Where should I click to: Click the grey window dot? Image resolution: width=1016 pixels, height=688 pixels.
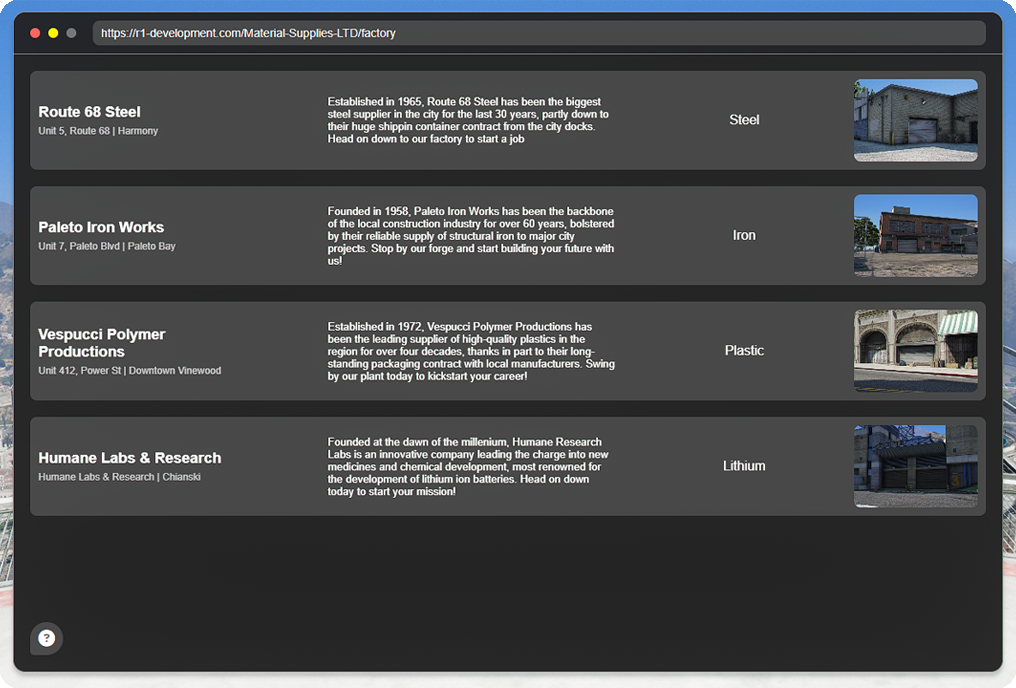[71, 33]
